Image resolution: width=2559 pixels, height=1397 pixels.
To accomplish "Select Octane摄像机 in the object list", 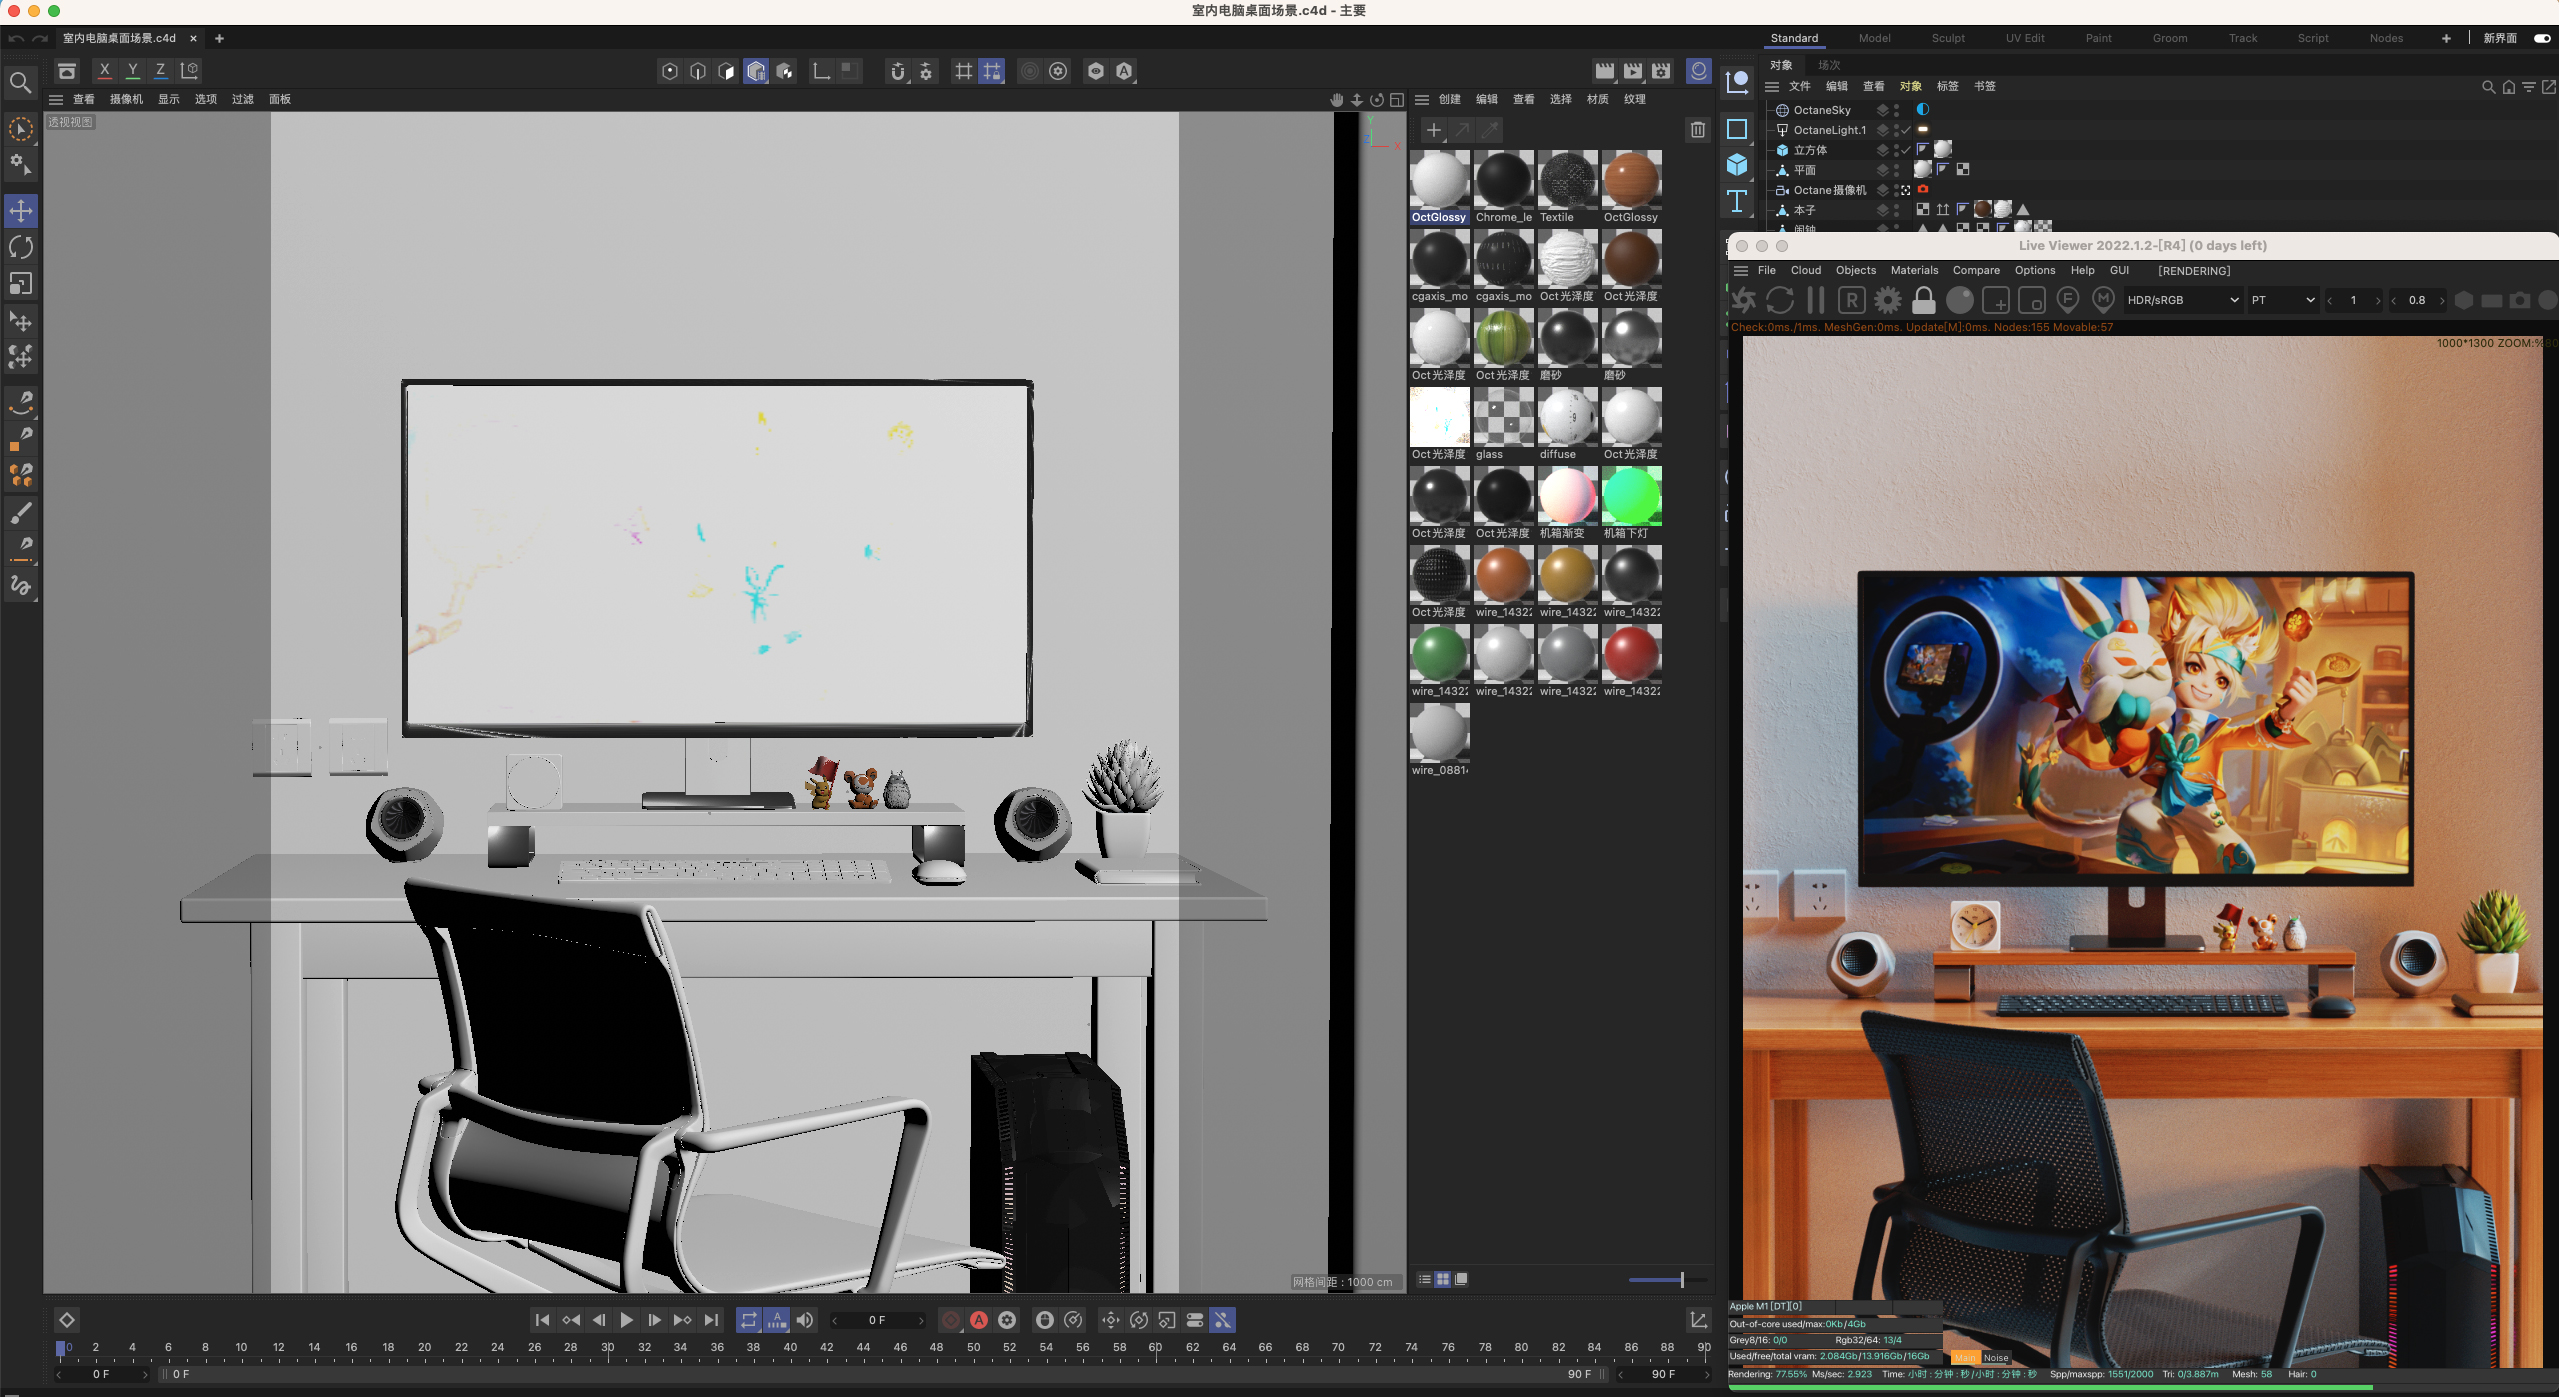I will [1829, 190].
